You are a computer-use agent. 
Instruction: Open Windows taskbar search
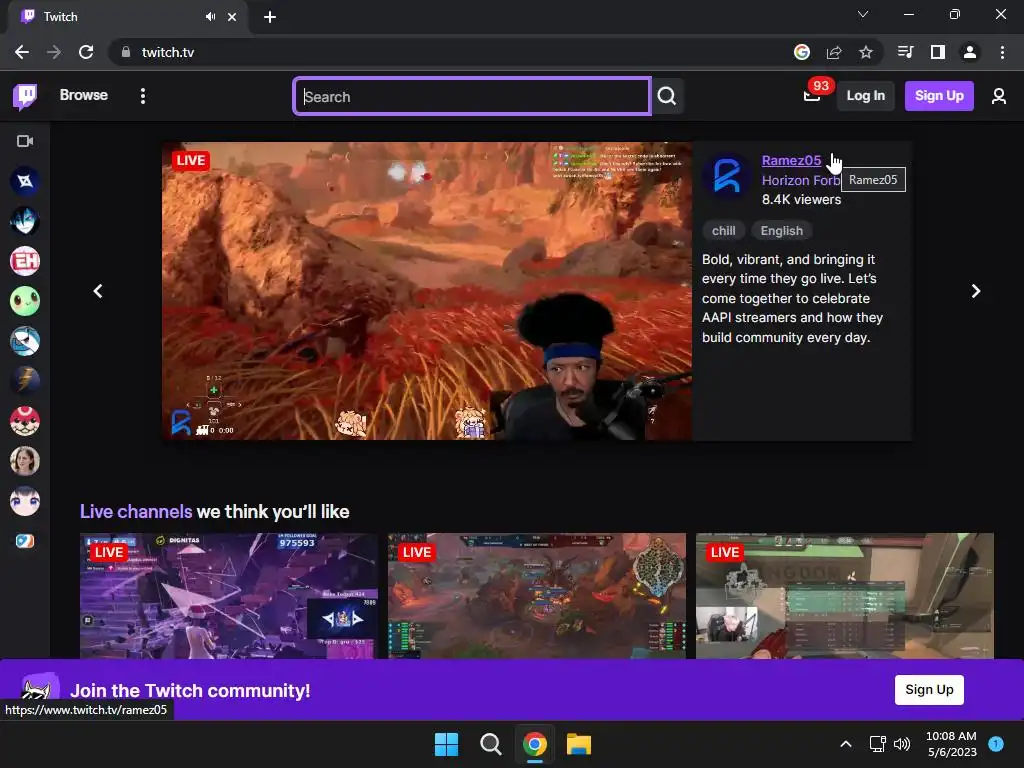[490, 744]
